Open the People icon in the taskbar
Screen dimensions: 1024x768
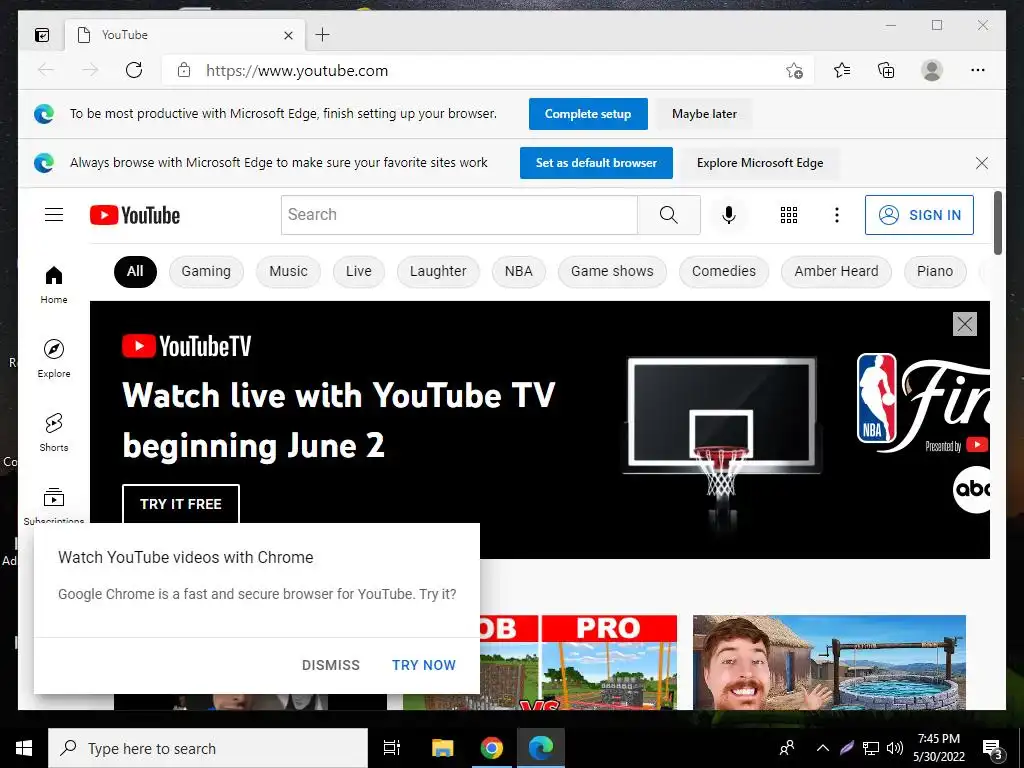click(x=787, y=748)
